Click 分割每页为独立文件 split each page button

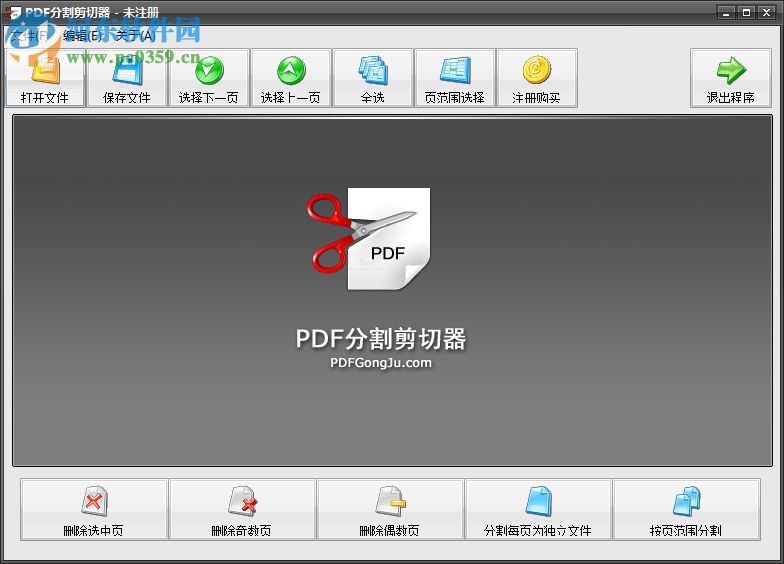[x=538, y=510]
